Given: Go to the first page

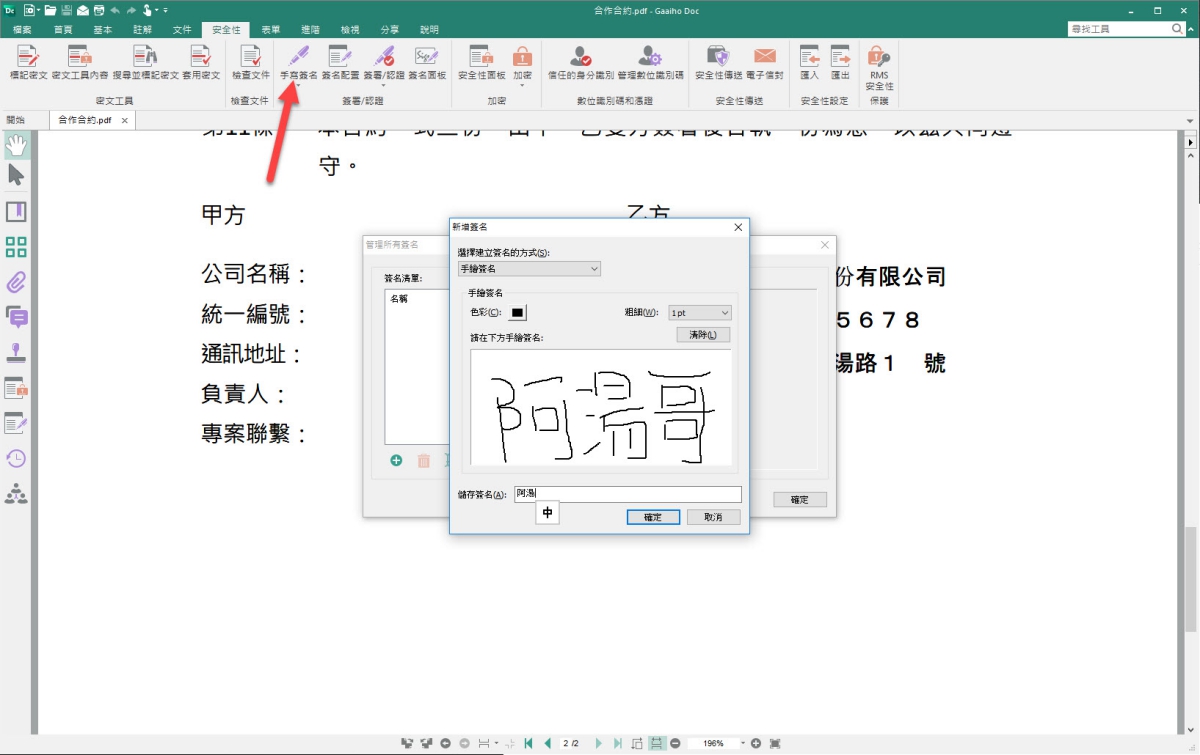Looking at the screenshot, I should 528,744.
